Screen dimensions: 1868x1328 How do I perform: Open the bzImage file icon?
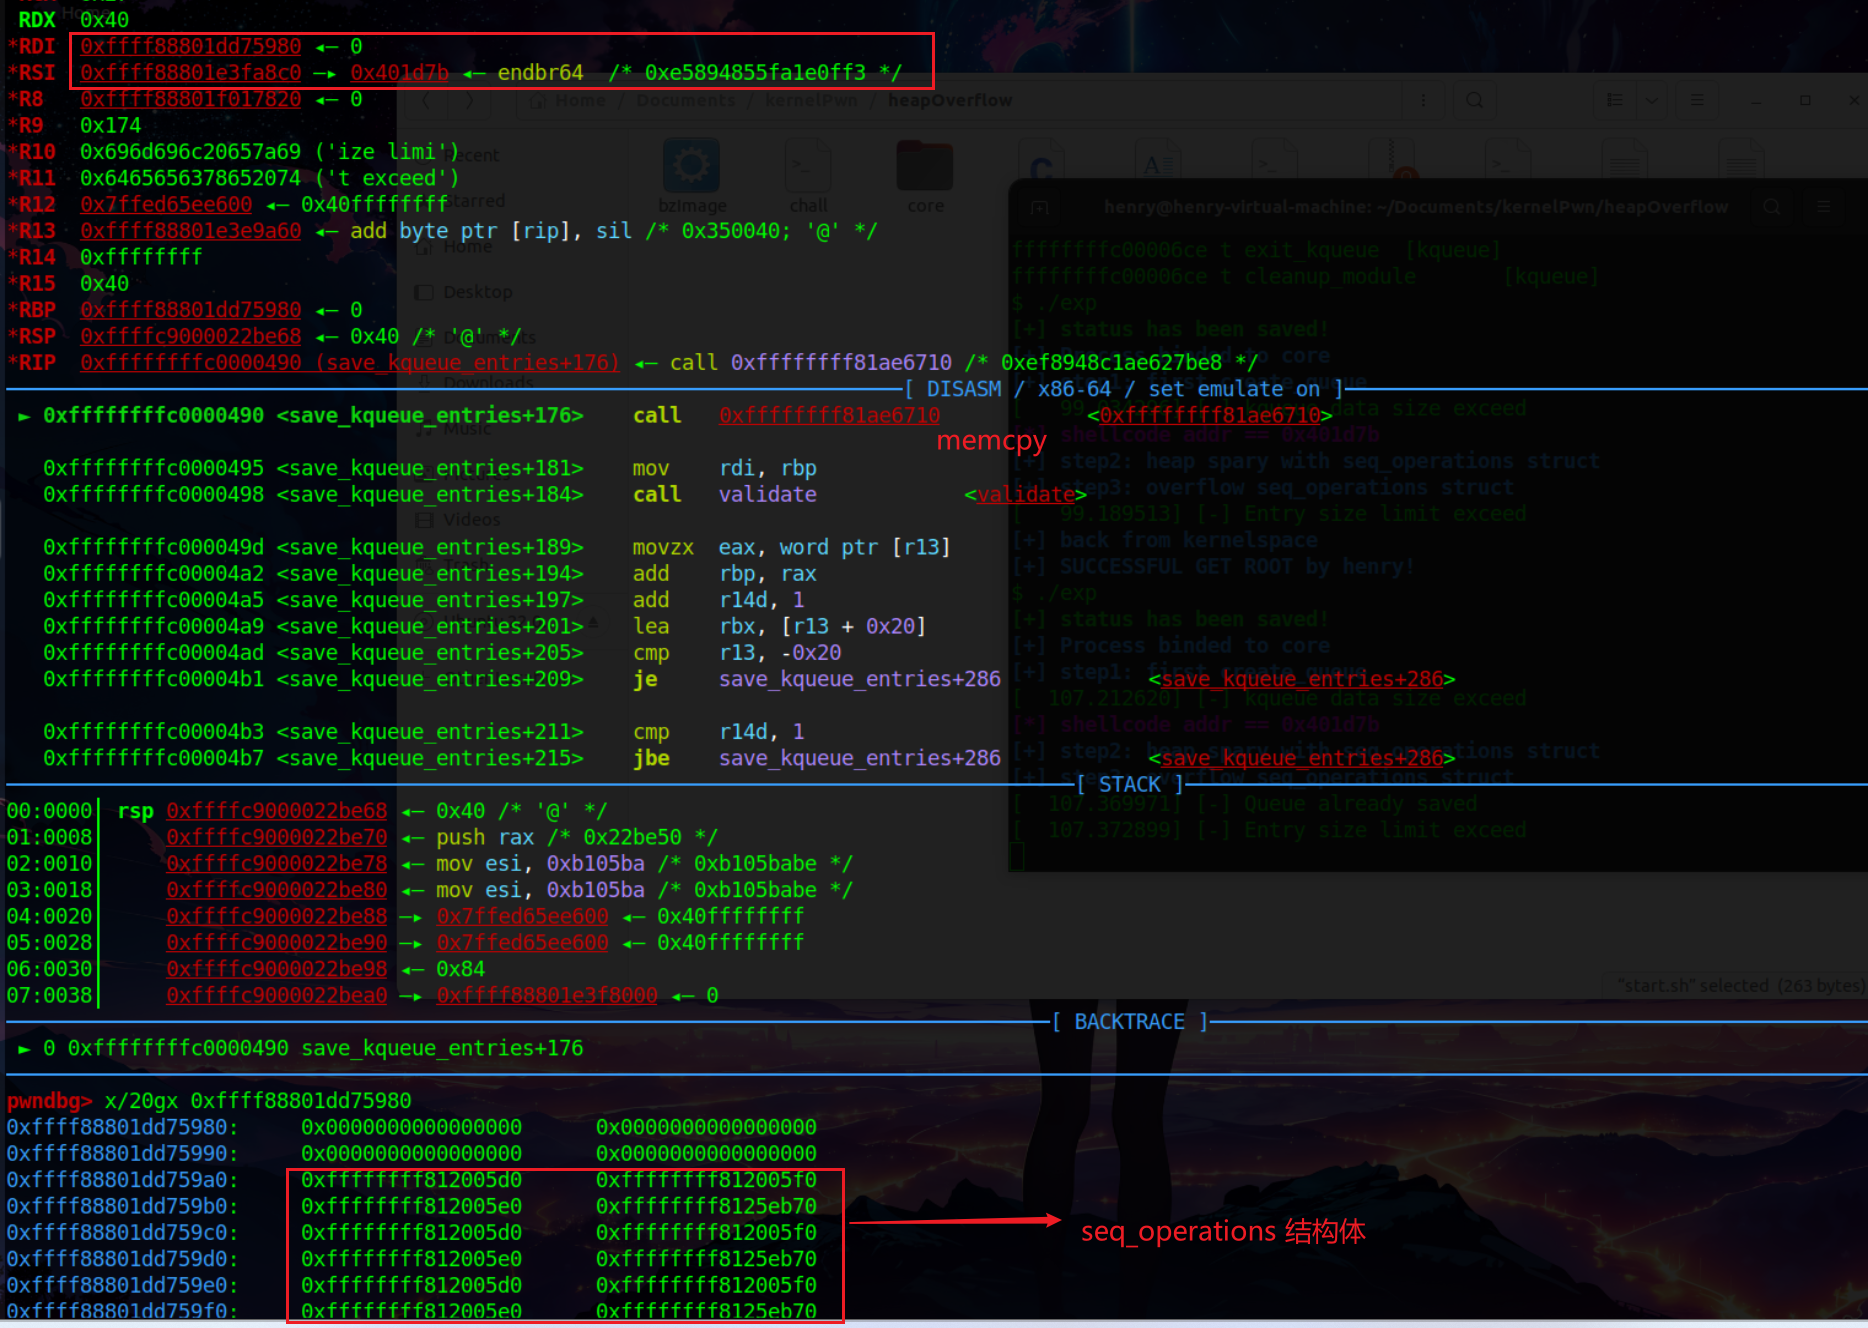pos(691,167)
